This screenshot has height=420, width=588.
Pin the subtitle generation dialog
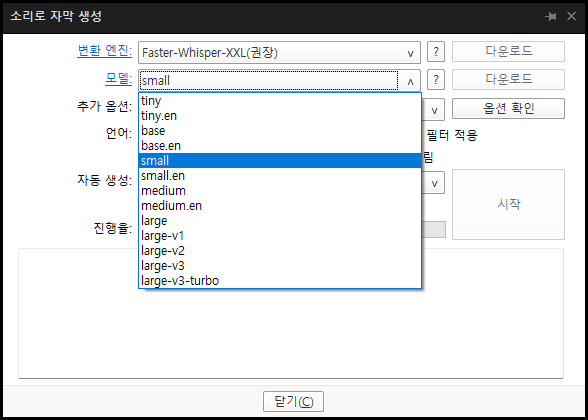tap(550, 16)
